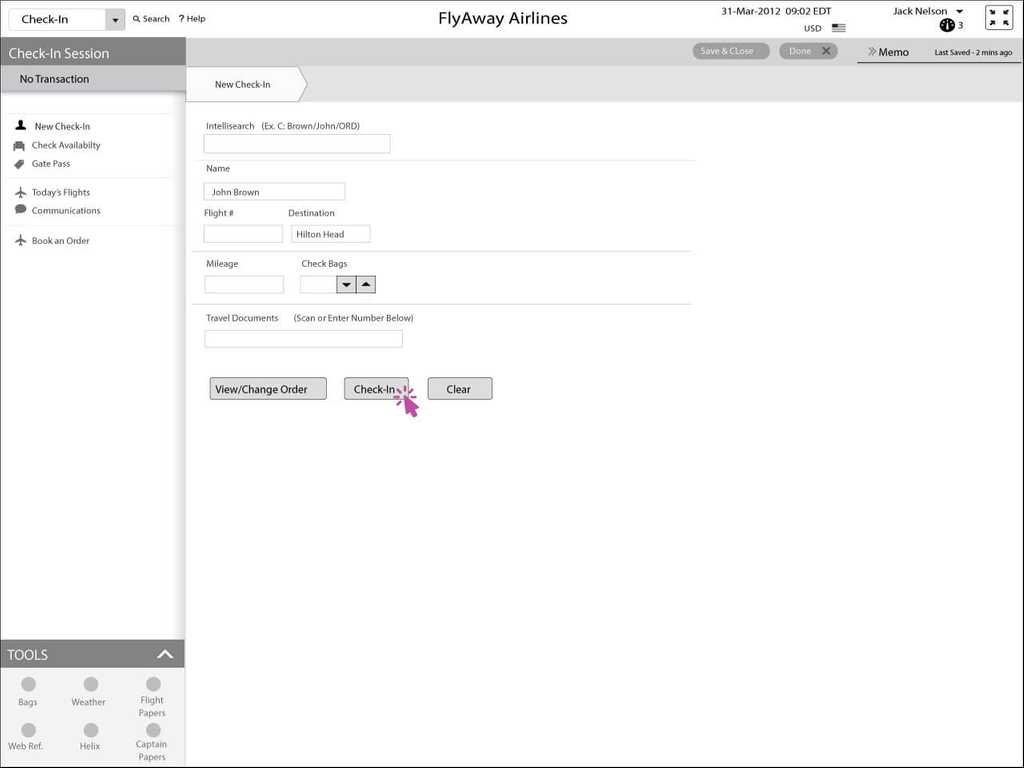Open the Search magnifier in the header
The width and height of the screenshot is (1024, 768).
pos(137,19)
